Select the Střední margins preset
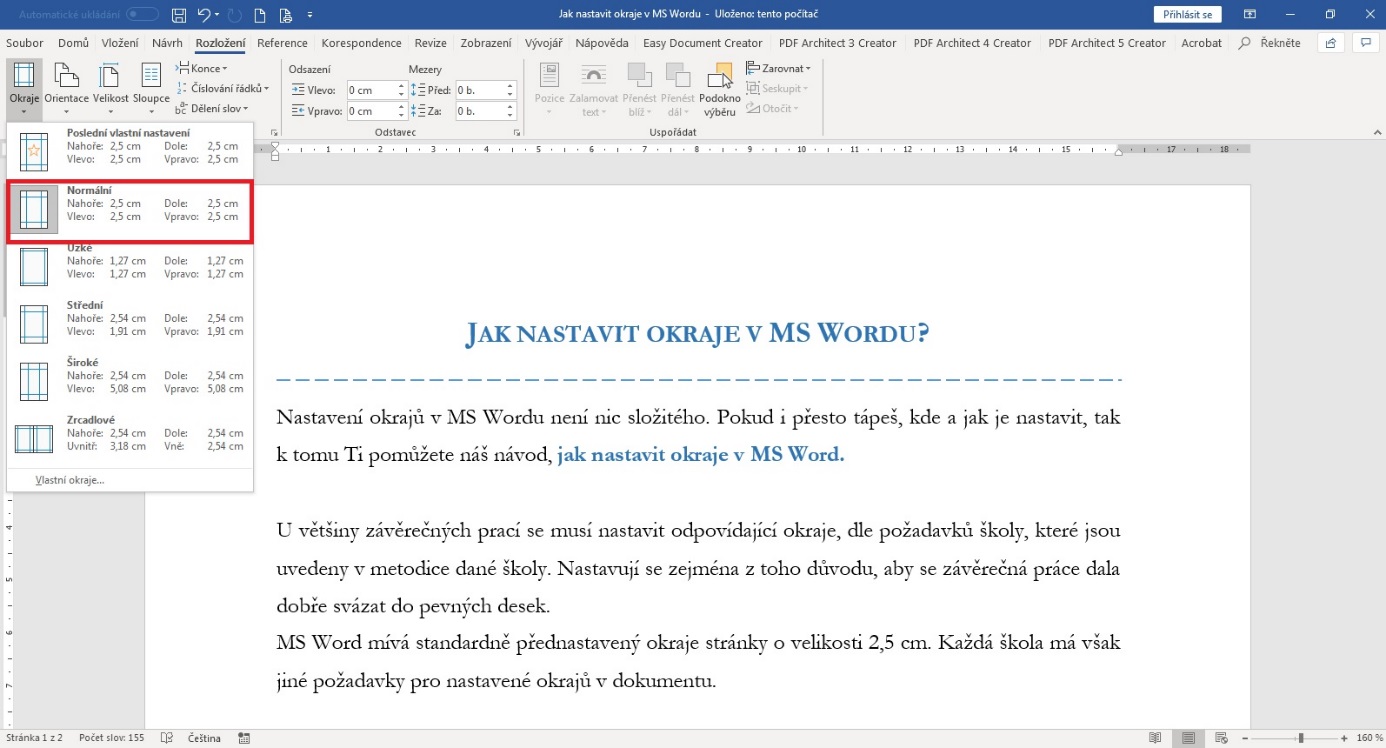Screen dimensions: 1386x748 click(x=130, y=324)
